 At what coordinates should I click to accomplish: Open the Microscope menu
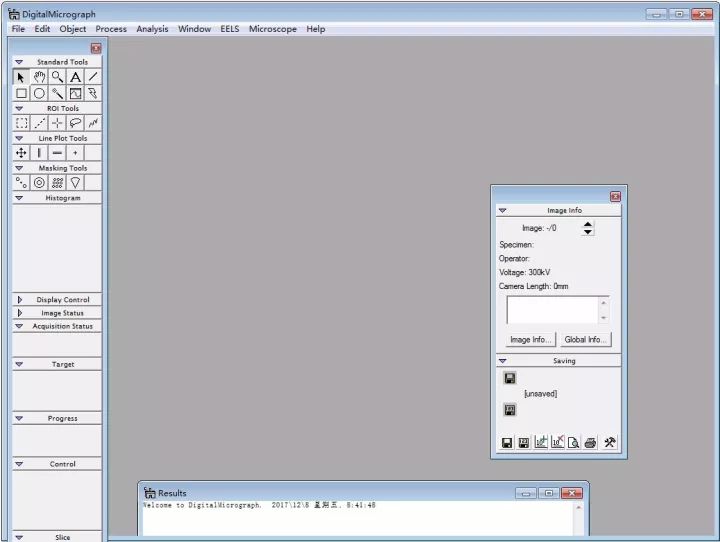pyautogui.click(x=273, y=29)
